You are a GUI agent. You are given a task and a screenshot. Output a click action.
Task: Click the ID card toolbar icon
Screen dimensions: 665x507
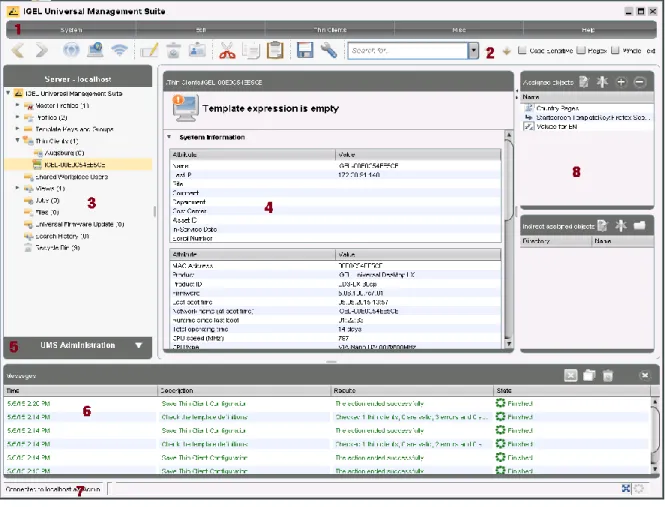(198, 50)
